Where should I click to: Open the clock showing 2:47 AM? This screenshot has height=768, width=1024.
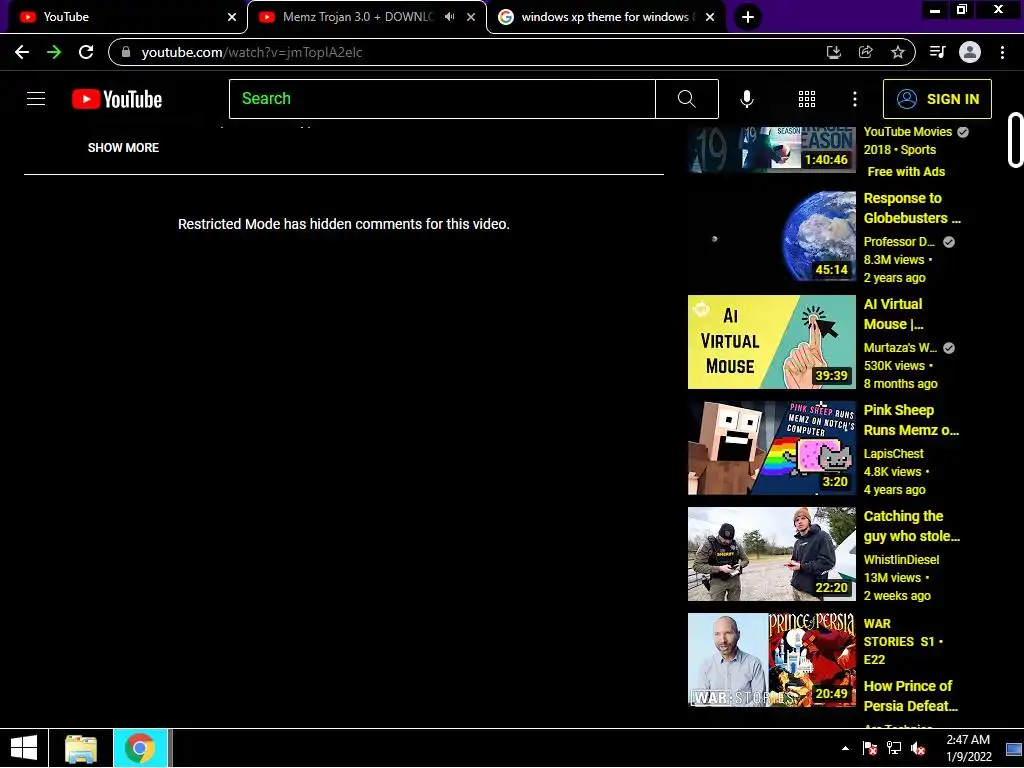coord(968,748)
